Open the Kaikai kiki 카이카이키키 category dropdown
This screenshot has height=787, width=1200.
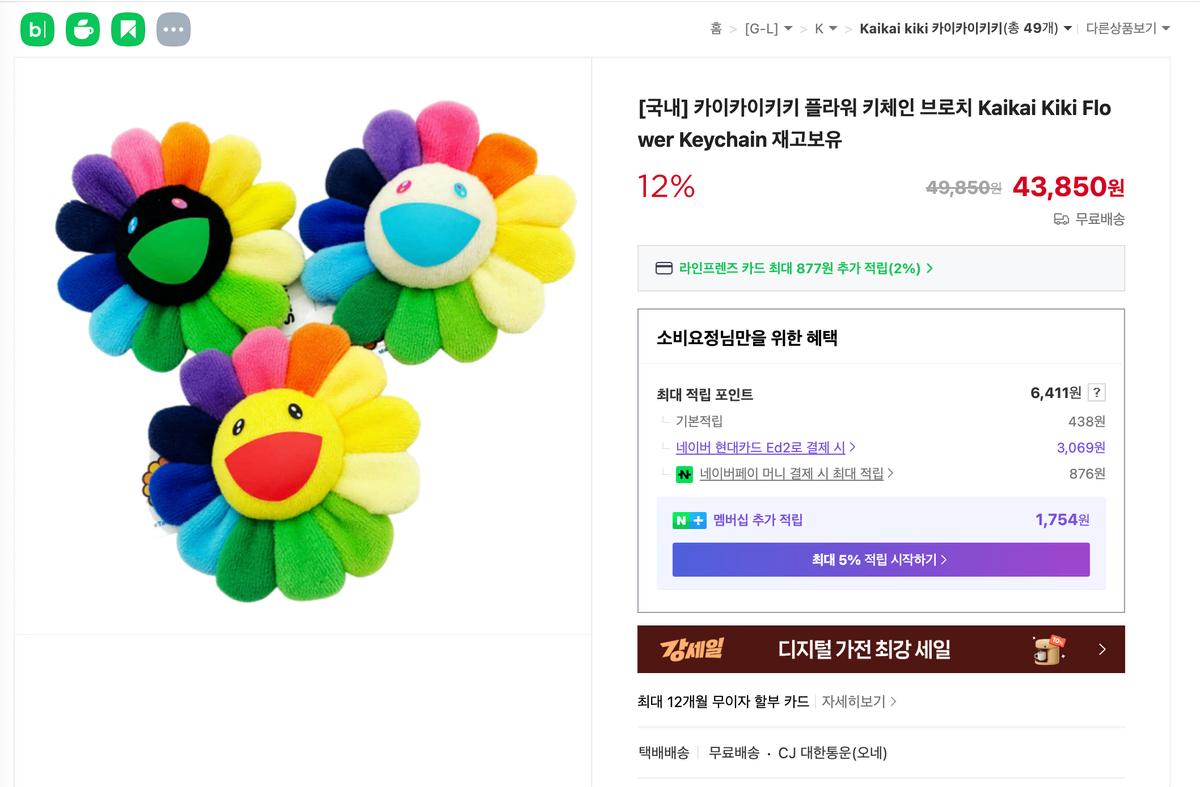[961, 30]
